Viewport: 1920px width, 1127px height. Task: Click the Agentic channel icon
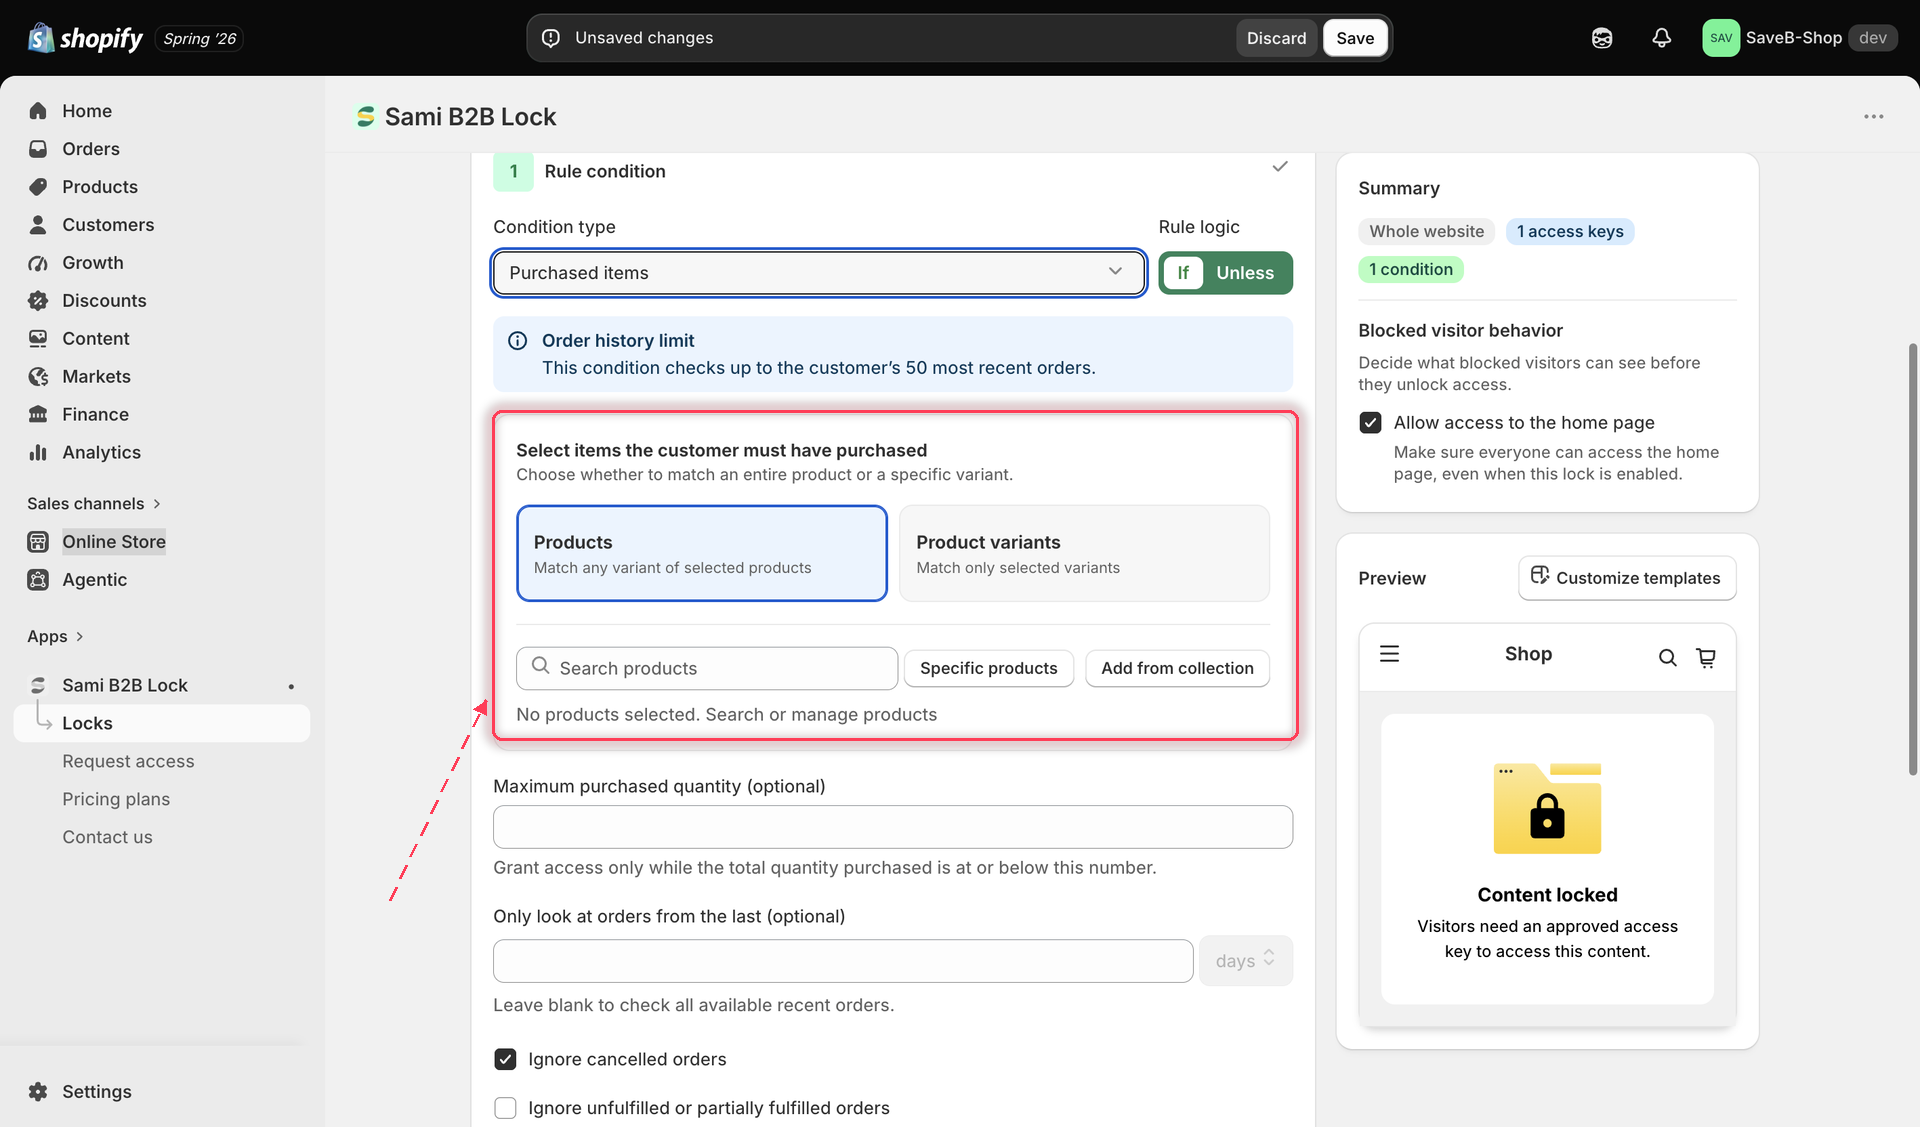[38, 580]
